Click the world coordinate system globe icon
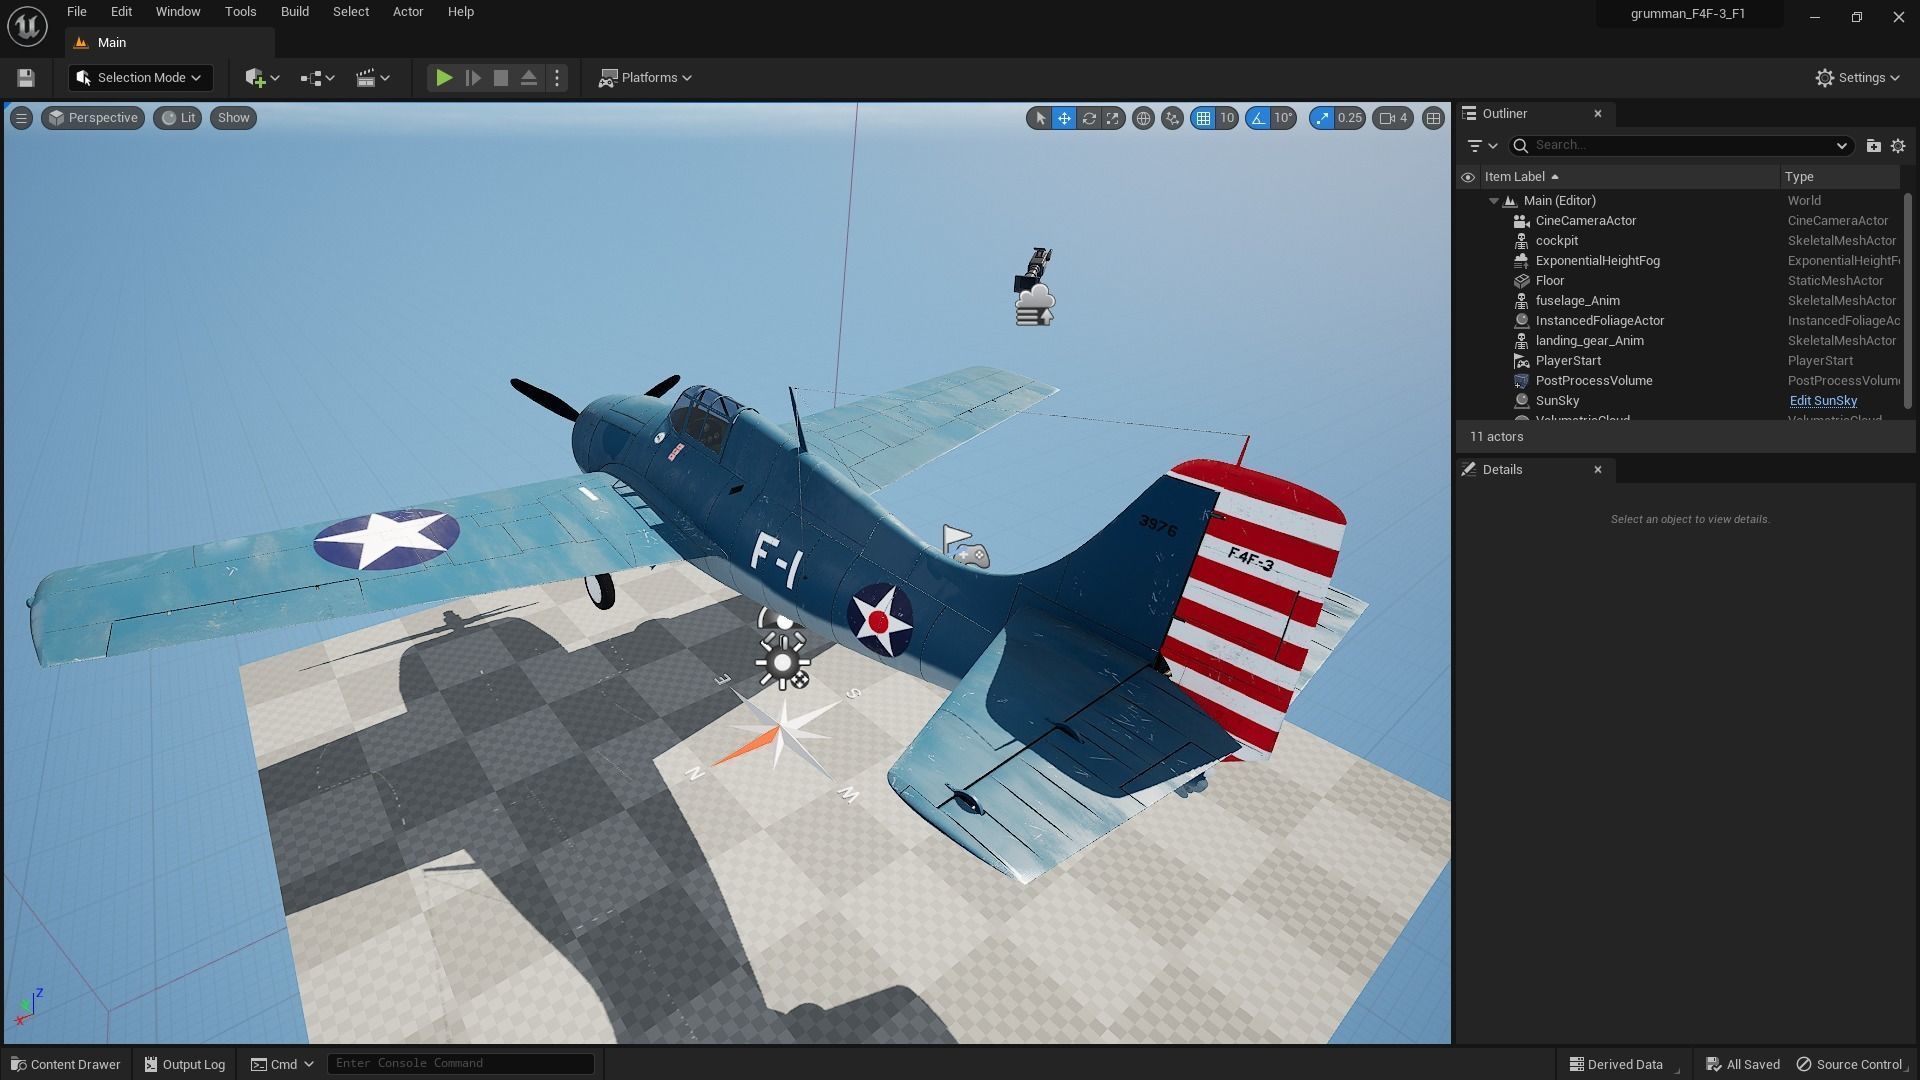 (x=1143, y=118)
